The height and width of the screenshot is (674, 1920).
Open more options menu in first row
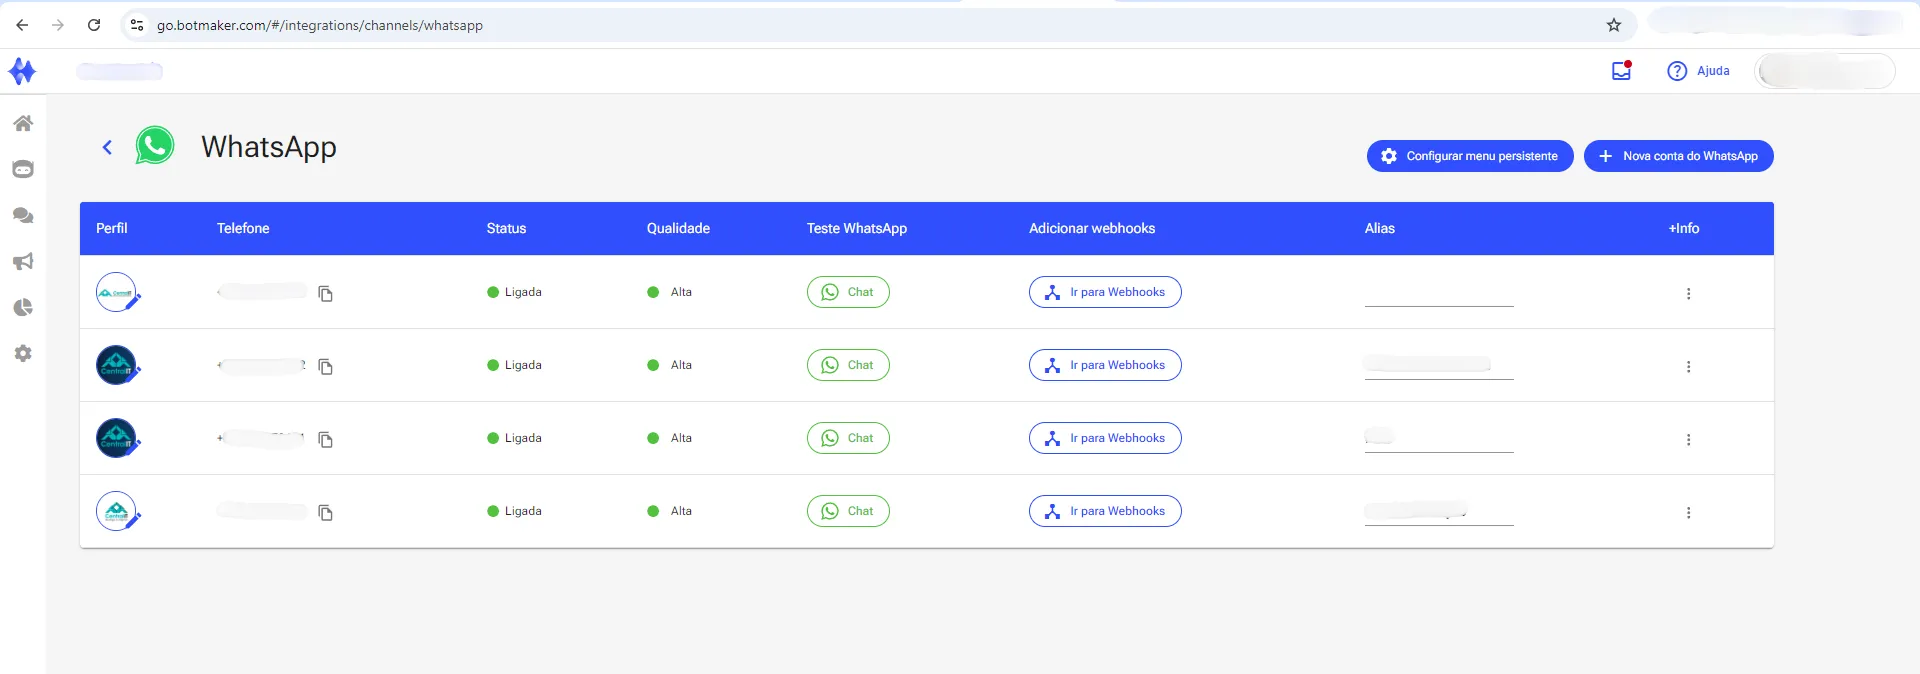click(1688, 293)
